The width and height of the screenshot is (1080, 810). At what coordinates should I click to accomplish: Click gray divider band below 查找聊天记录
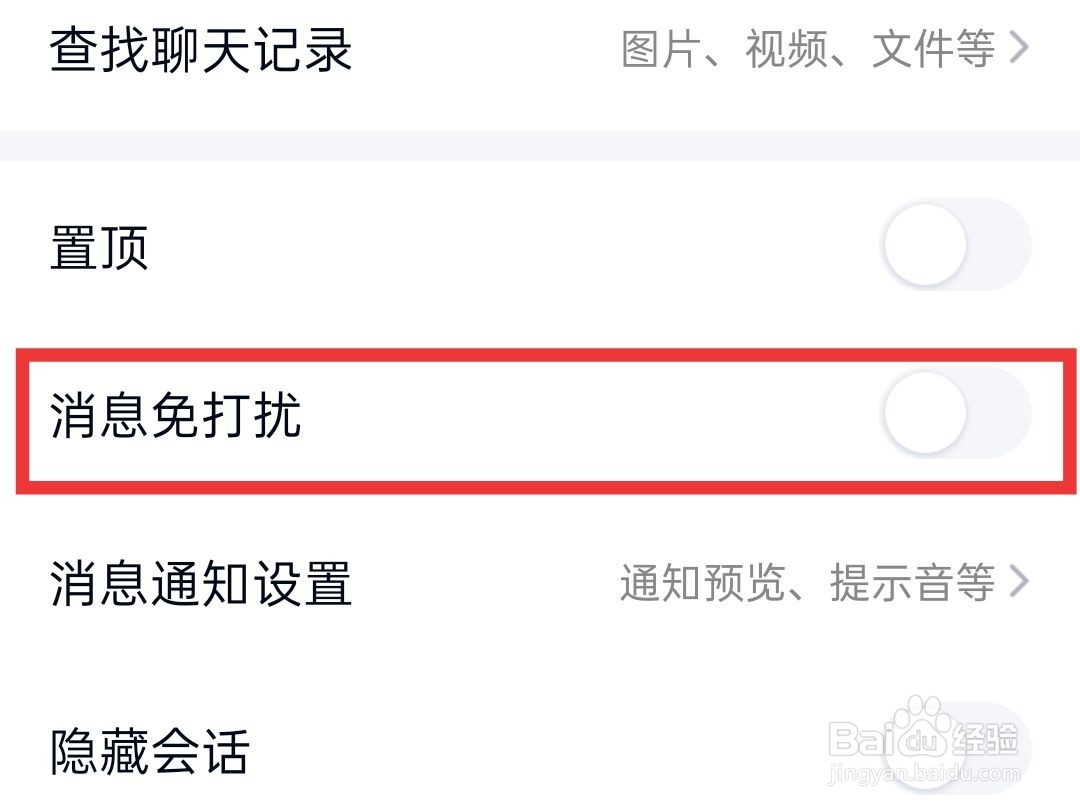[540, 146]
